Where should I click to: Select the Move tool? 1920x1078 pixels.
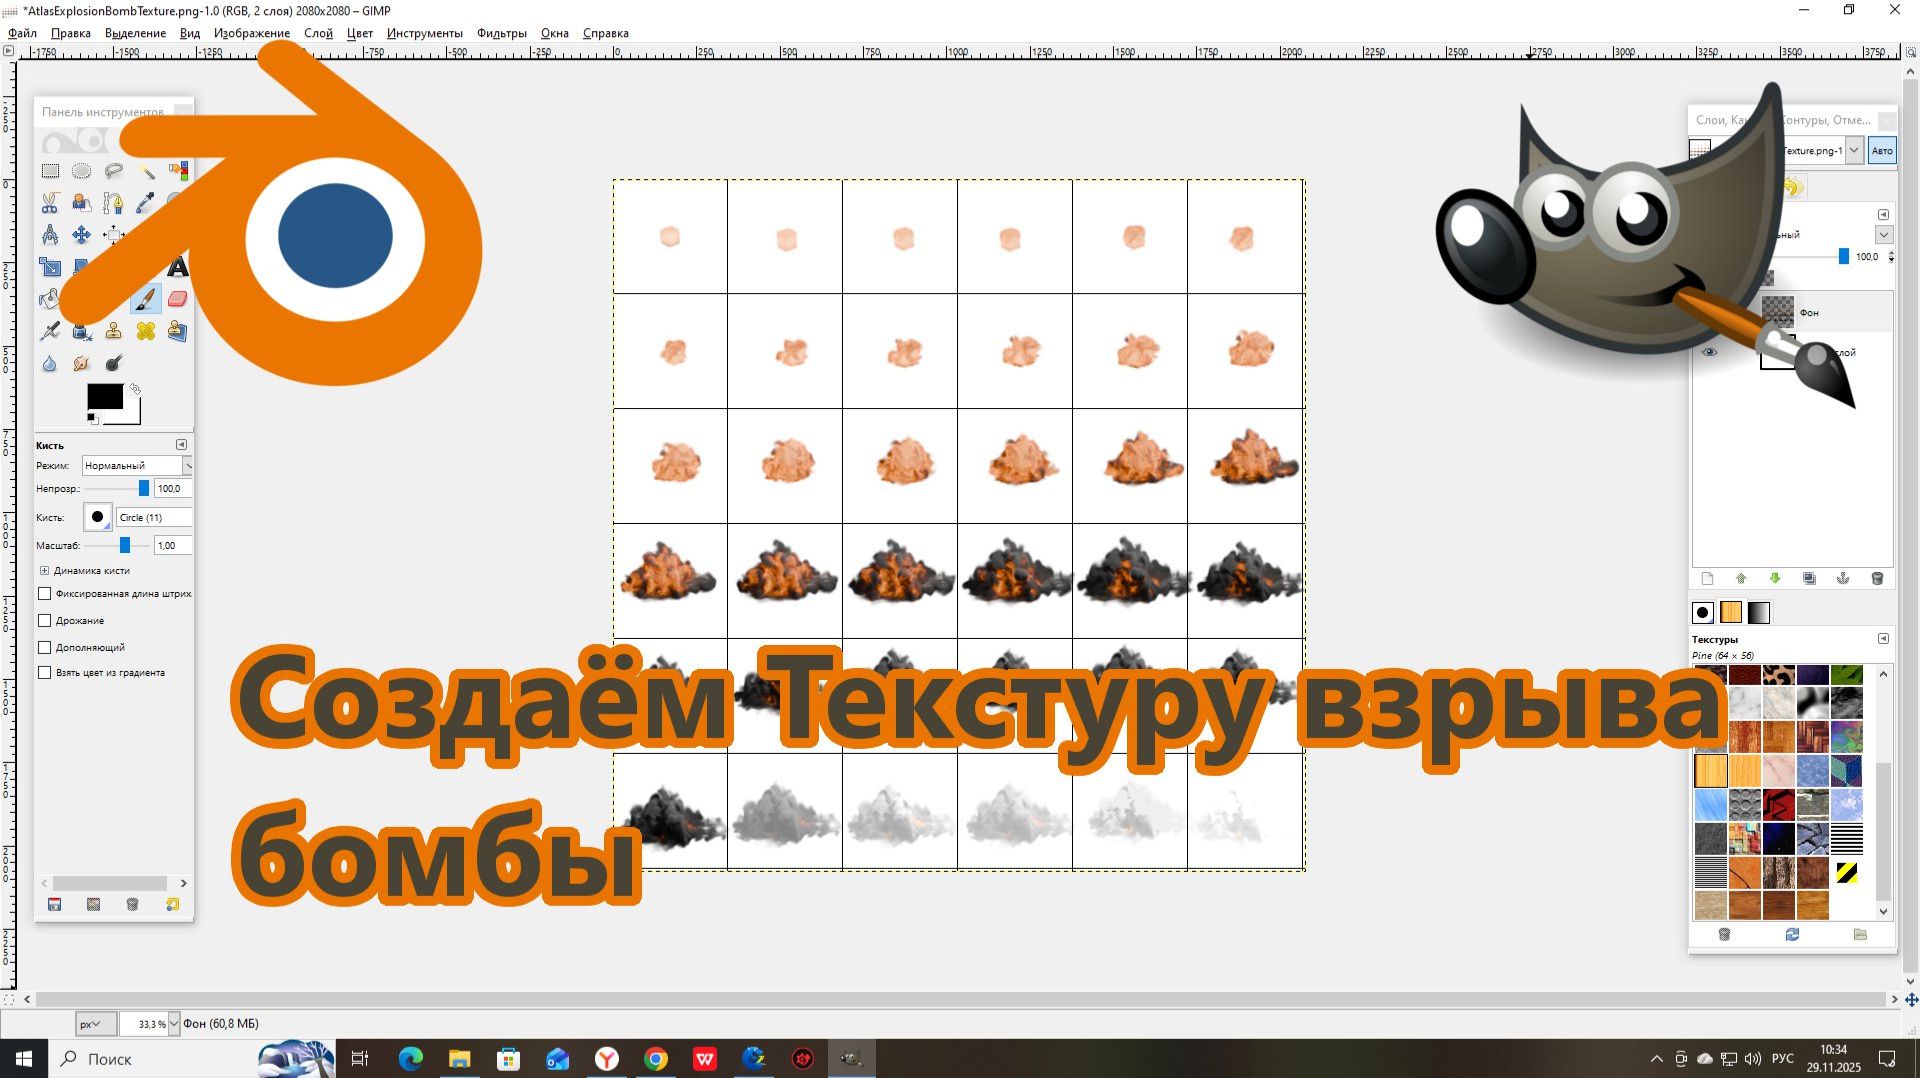(x=82, y=235)
